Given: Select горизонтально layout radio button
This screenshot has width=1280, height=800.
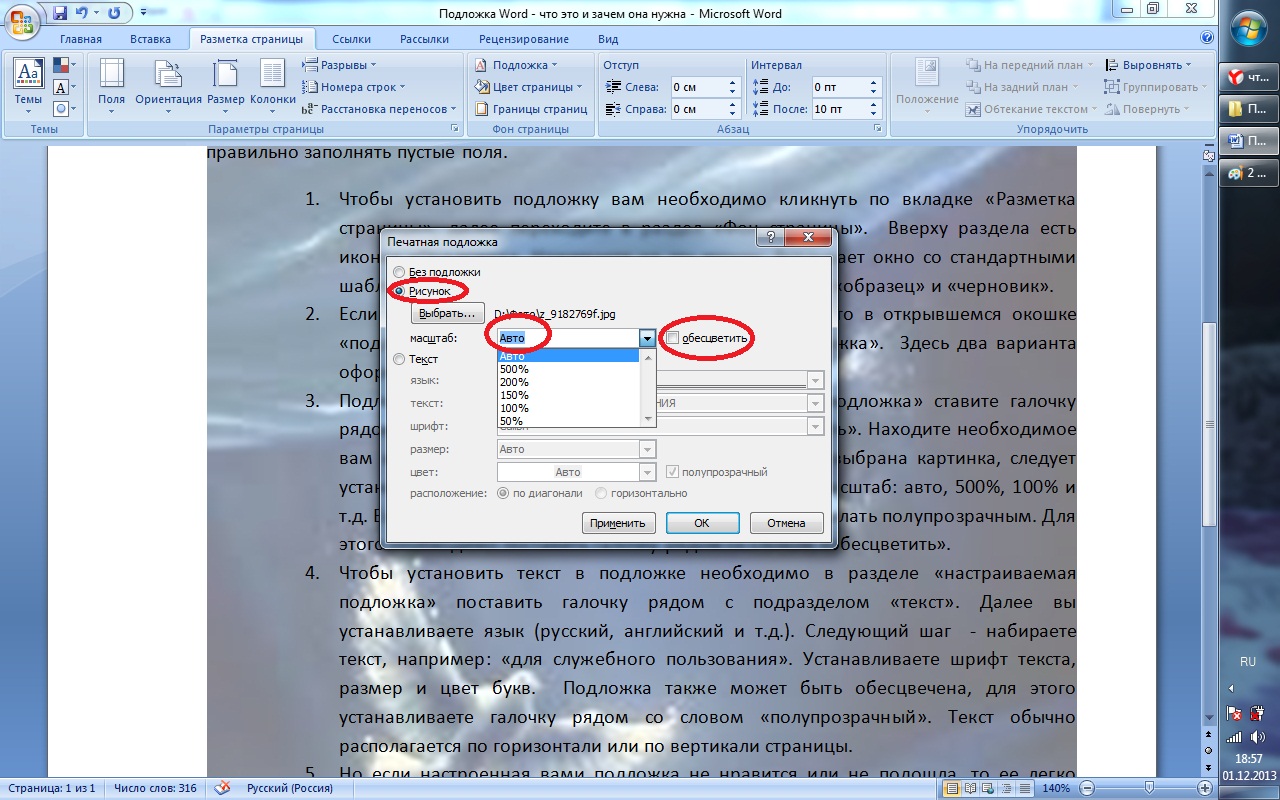Looking at the screenshot, I should point(601,493).
